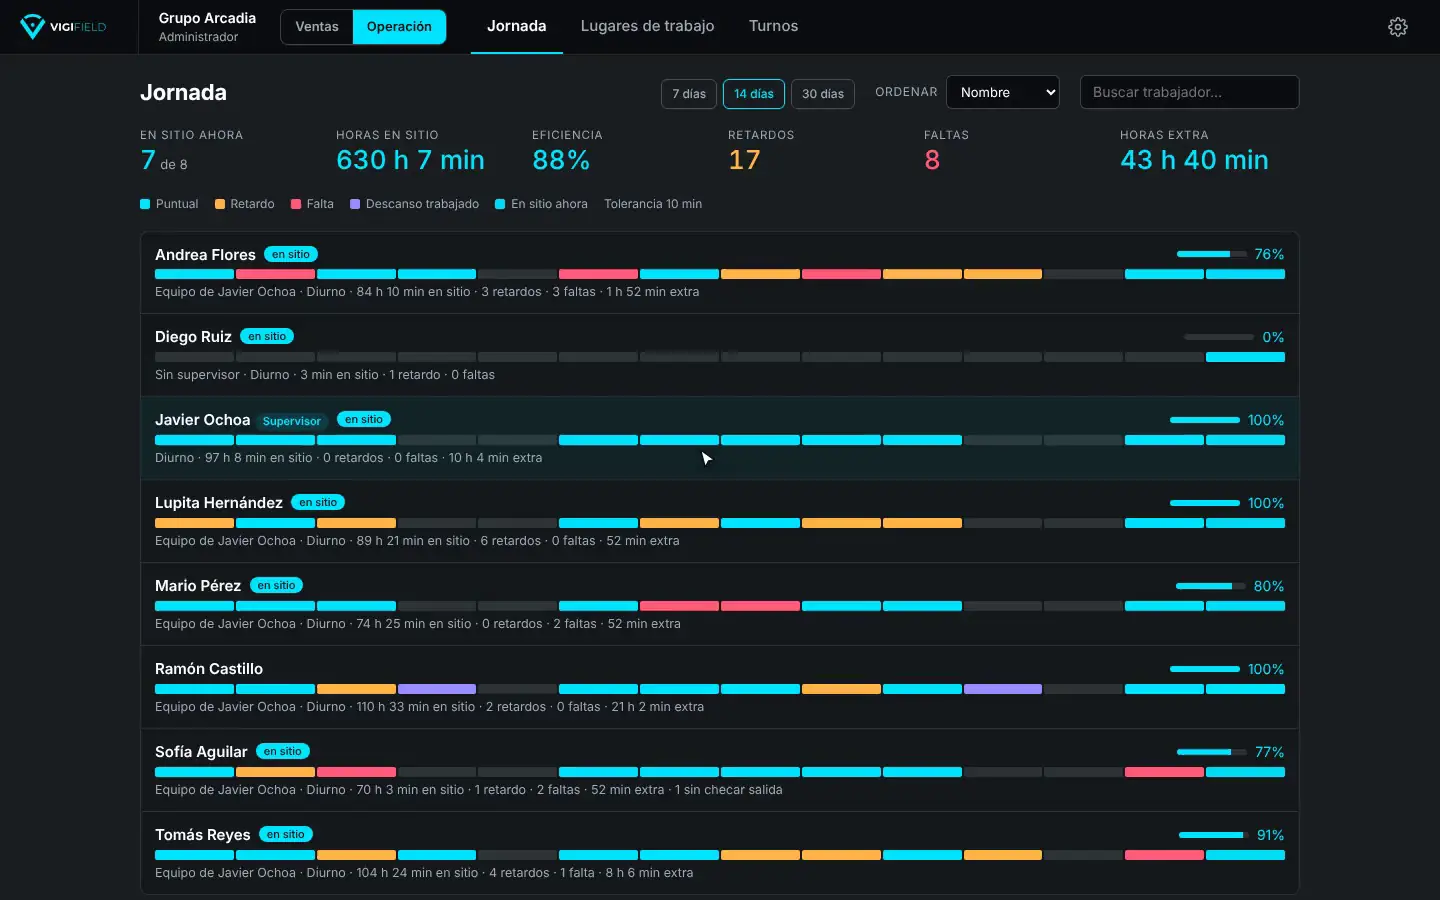1440x900 pixels.
Task: Open the Turnos tab
Action: [774, 26]
